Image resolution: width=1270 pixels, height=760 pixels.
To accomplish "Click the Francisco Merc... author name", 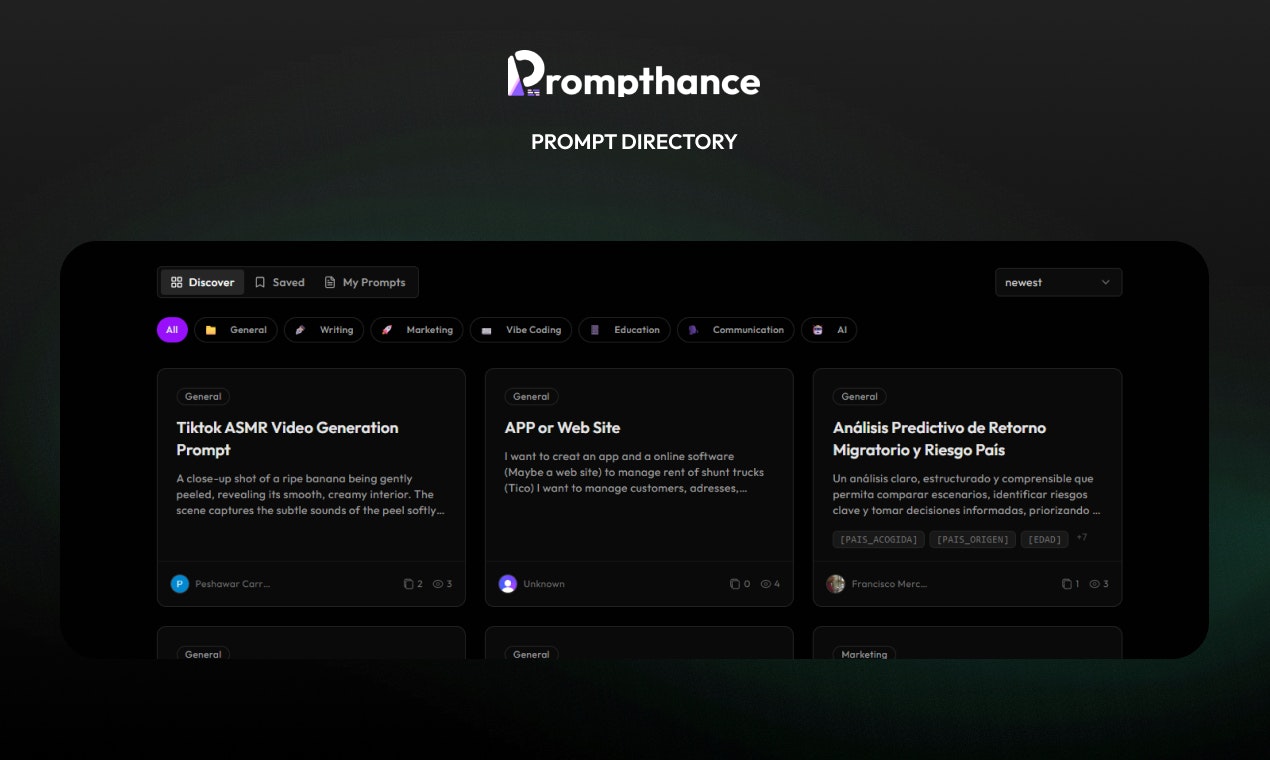I will [x=890, y=584].
